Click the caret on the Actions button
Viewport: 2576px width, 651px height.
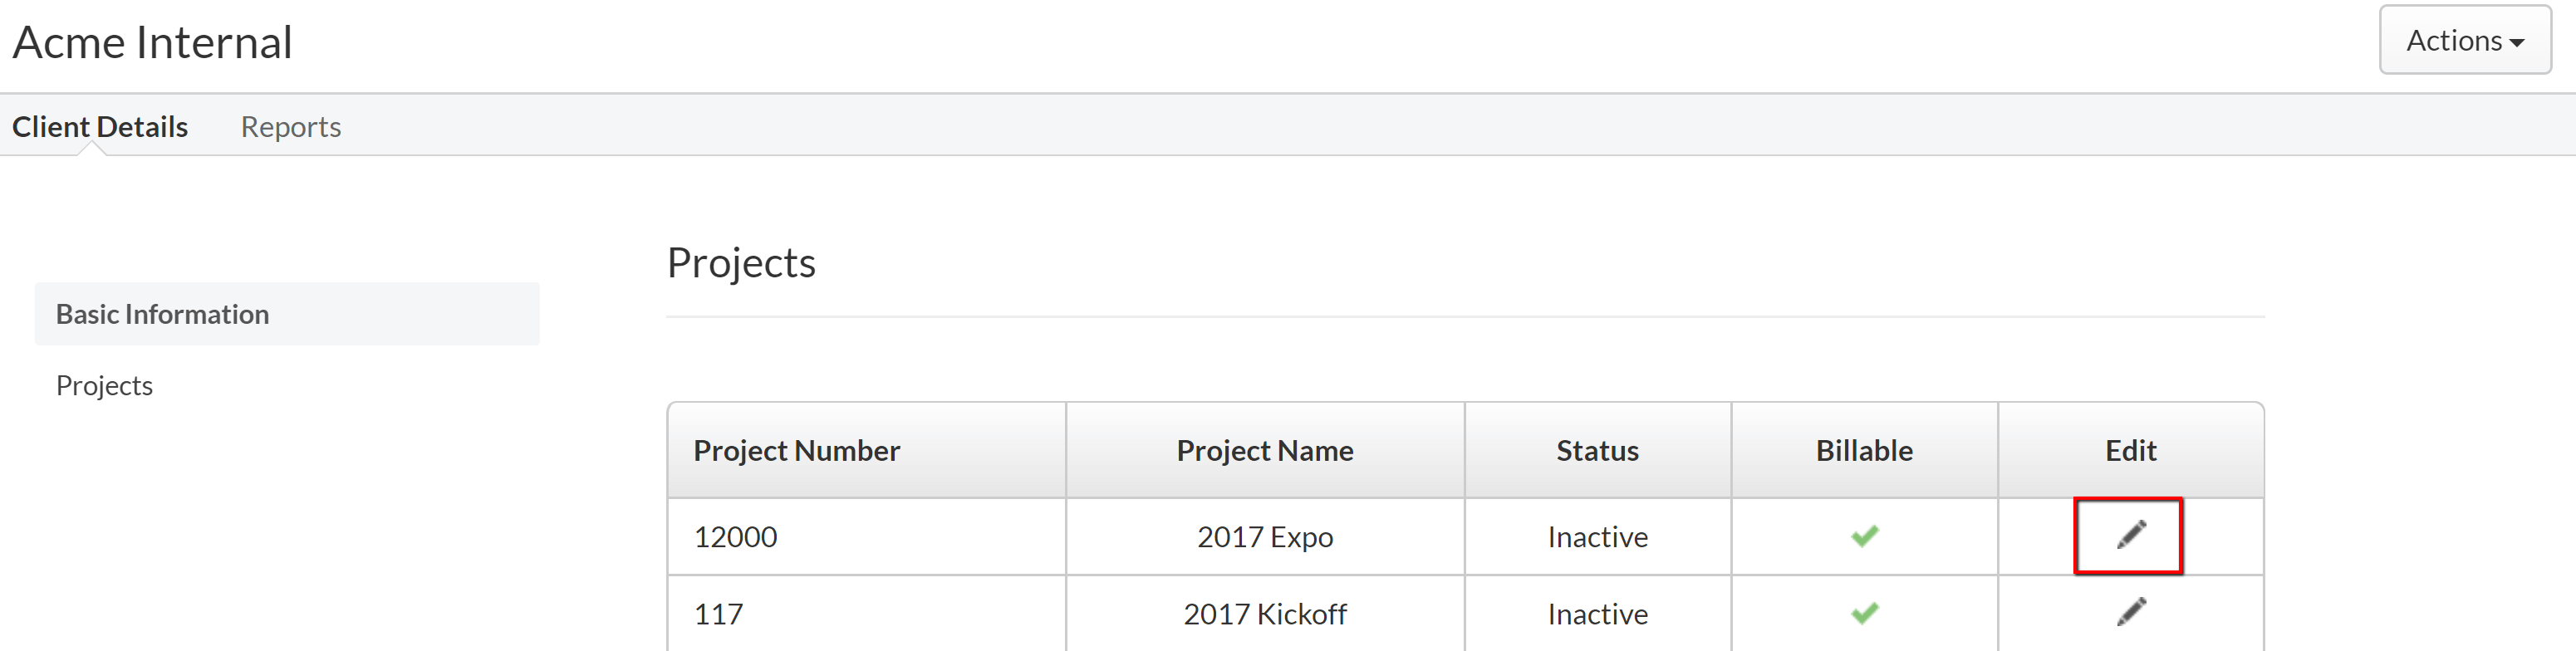(2518, 41)
